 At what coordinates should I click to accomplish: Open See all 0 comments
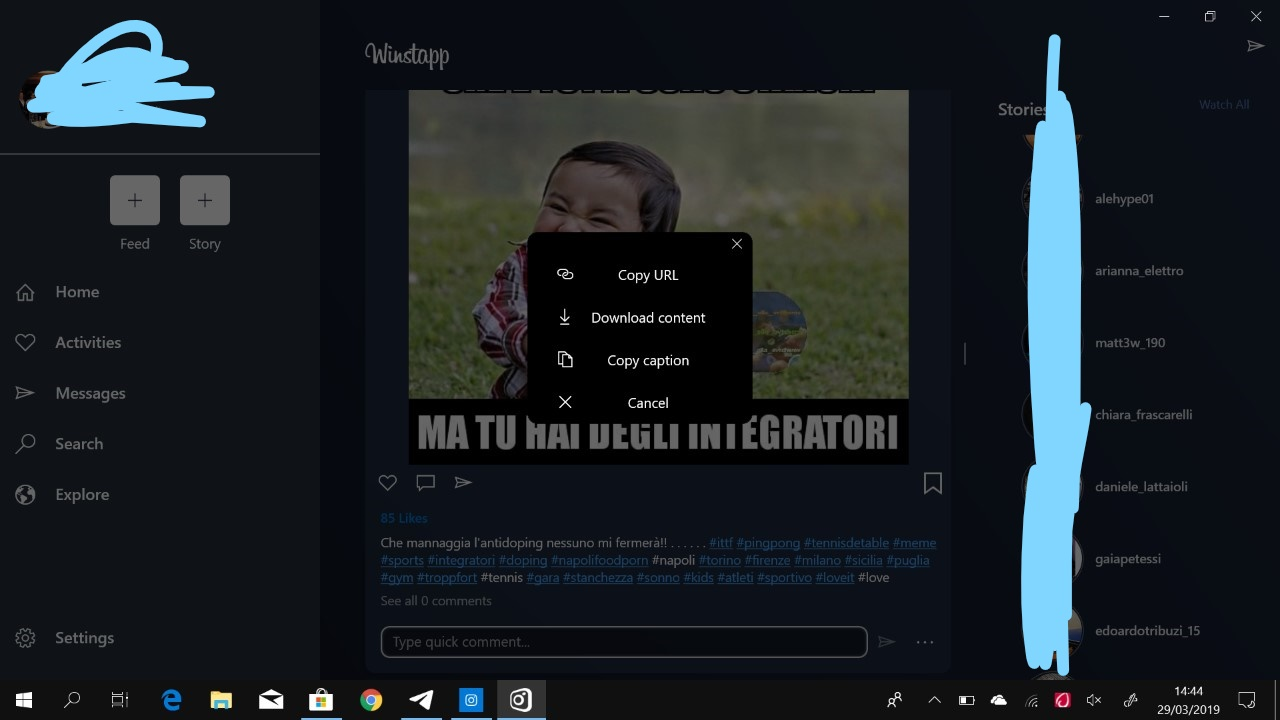pyautogui.click(x=435, y=600)
